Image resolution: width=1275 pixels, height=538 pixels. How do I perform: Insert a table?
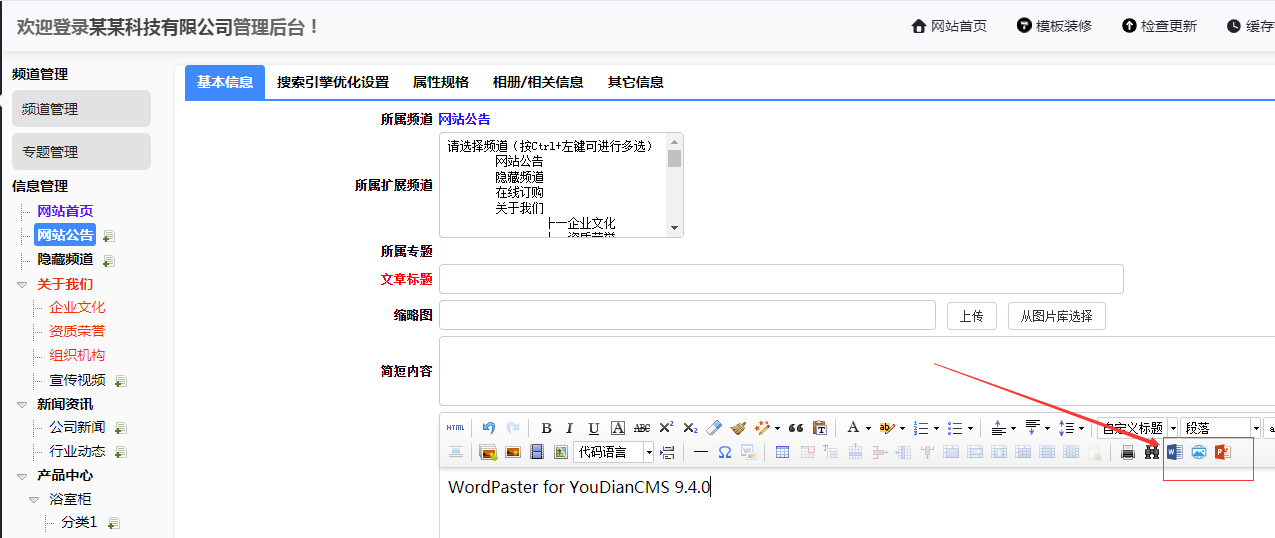point(782,452)
